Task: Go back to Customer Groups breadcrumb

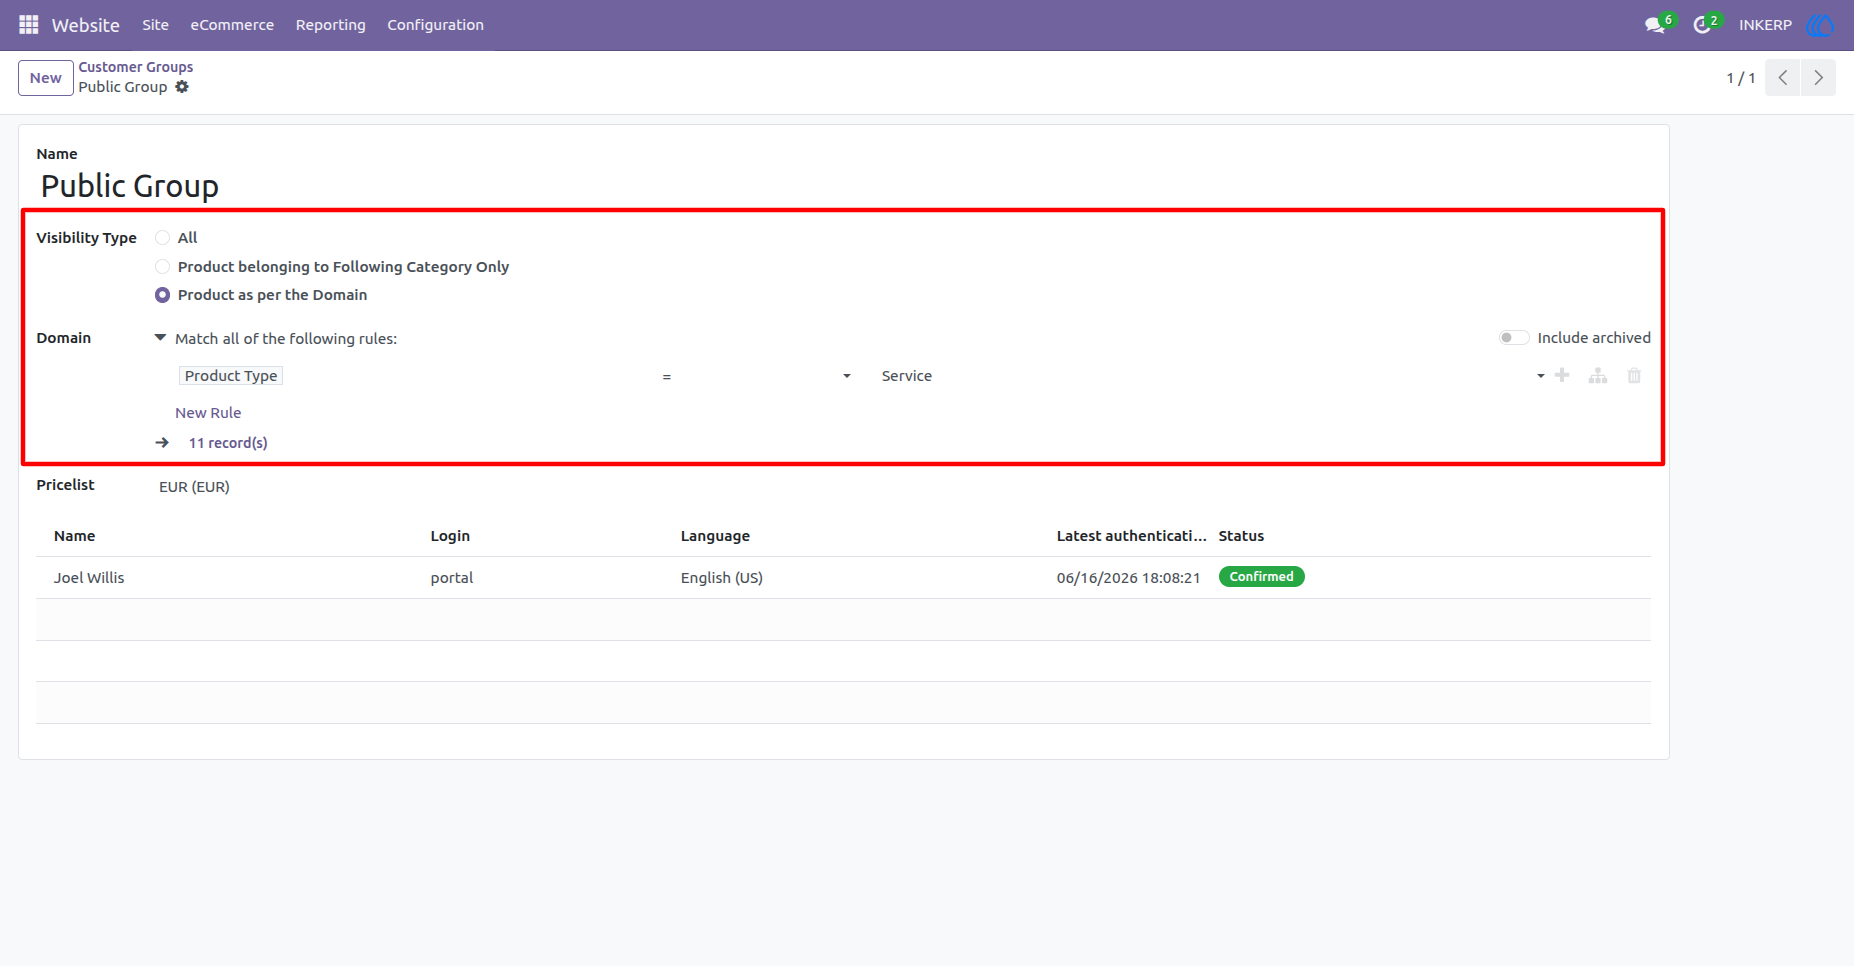Action: tap(136, 67)
